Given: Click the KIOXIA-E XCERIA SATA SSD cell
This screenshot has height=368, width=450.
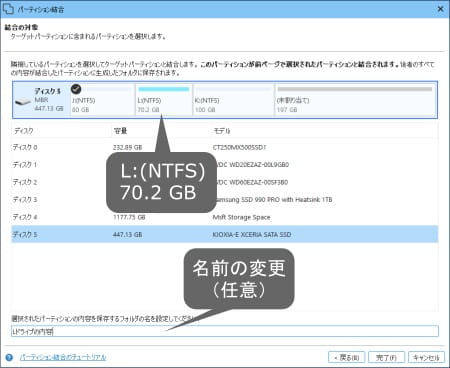Looking at the screenshot, I should pos(252,235).
